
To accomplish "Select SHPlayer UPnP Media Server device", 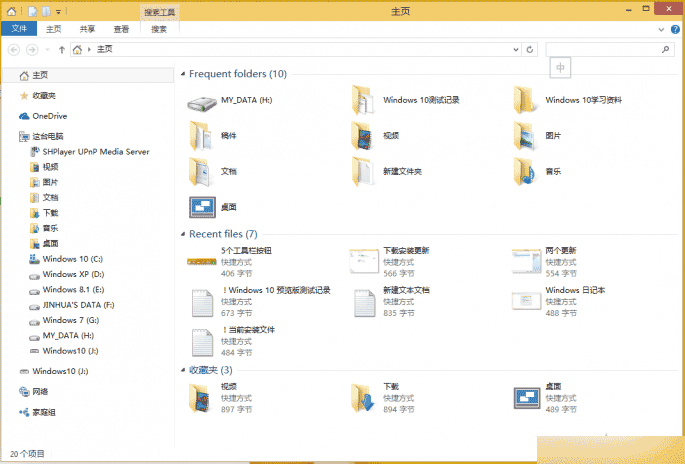I will [95, 151].
